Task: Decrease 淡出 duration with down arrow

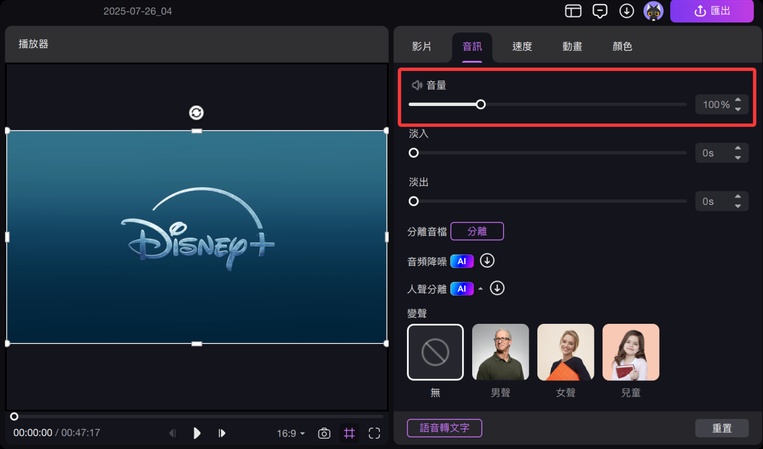Action: [x=738, y=206]
